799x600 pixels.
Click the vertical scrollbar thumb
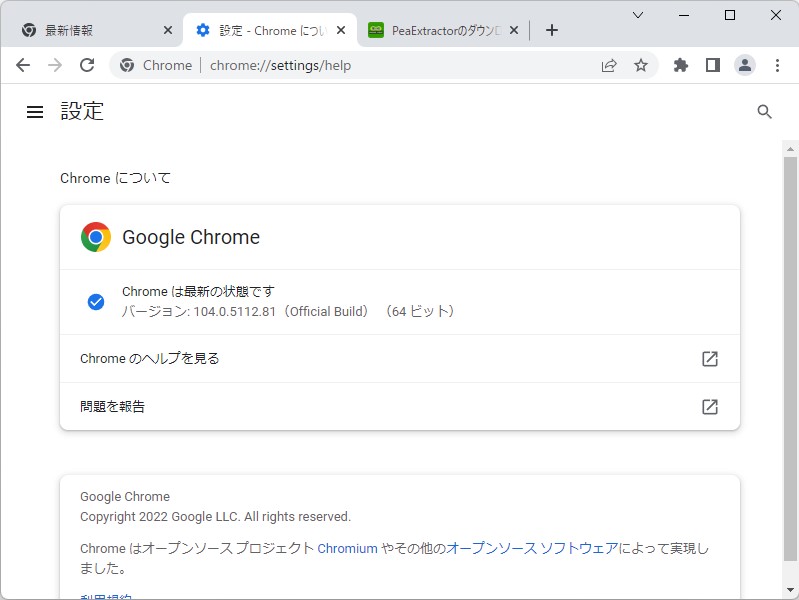(x=790, y=359)
